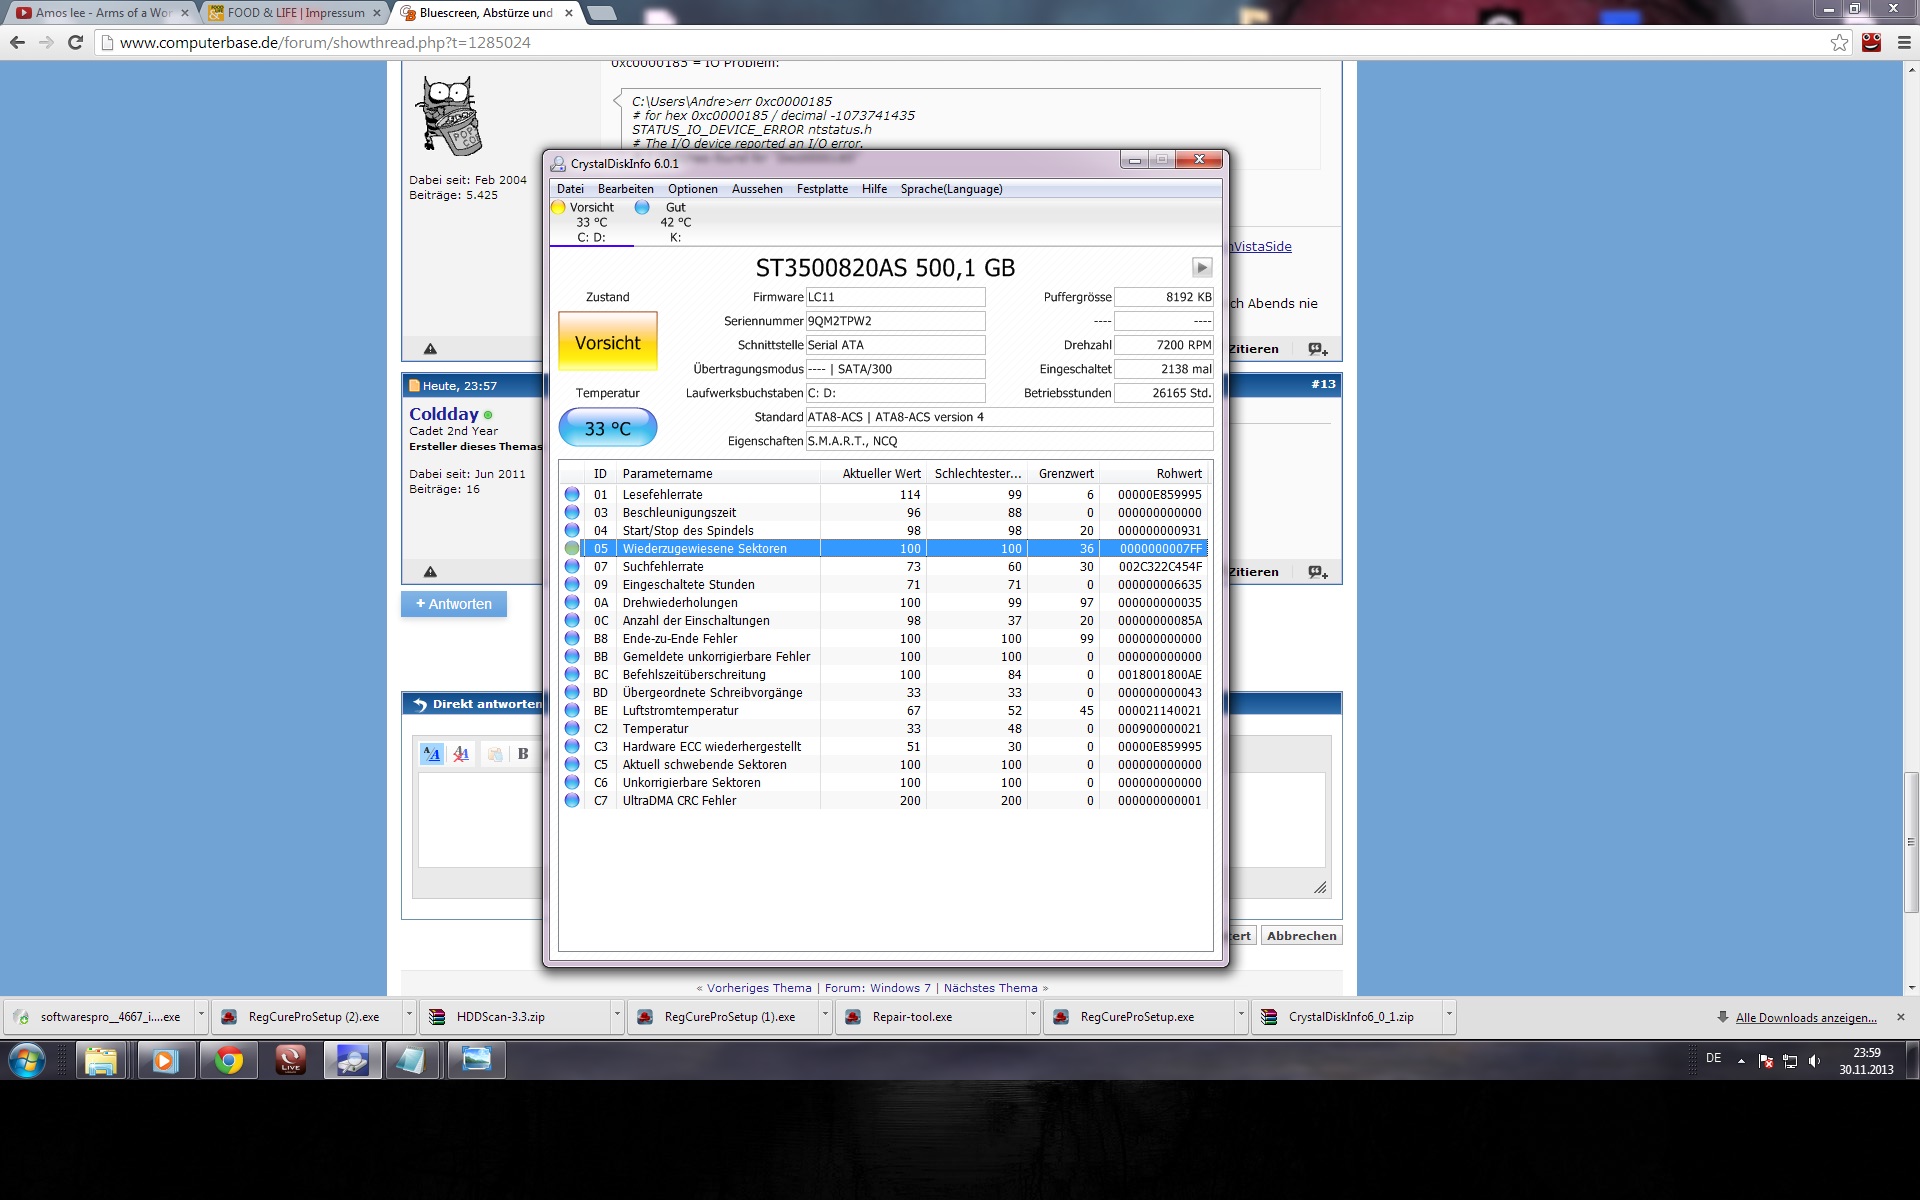This screenshot has height=1200, width=1920.
Task: Open dropdown arrow next to the Repair-tool.exe download
Action: coord(1032,1016)
